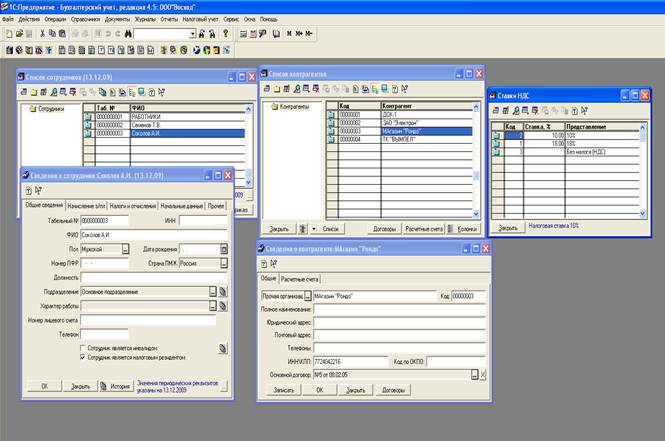Click the scissors Cut icon in toolbar
Image resolution: width=665 pixels, height=441 pixels.
41,33
